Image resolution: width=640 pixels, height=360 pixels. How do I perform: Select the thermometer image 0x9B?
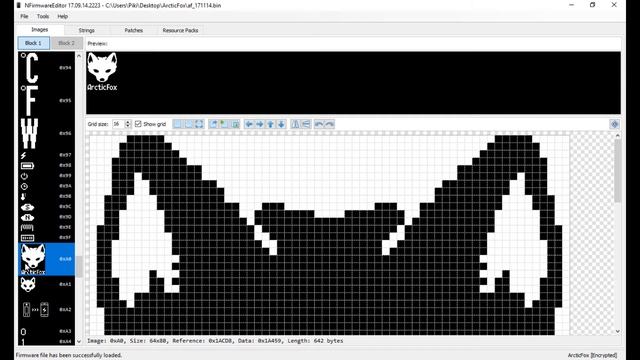[x=47, y=196]
